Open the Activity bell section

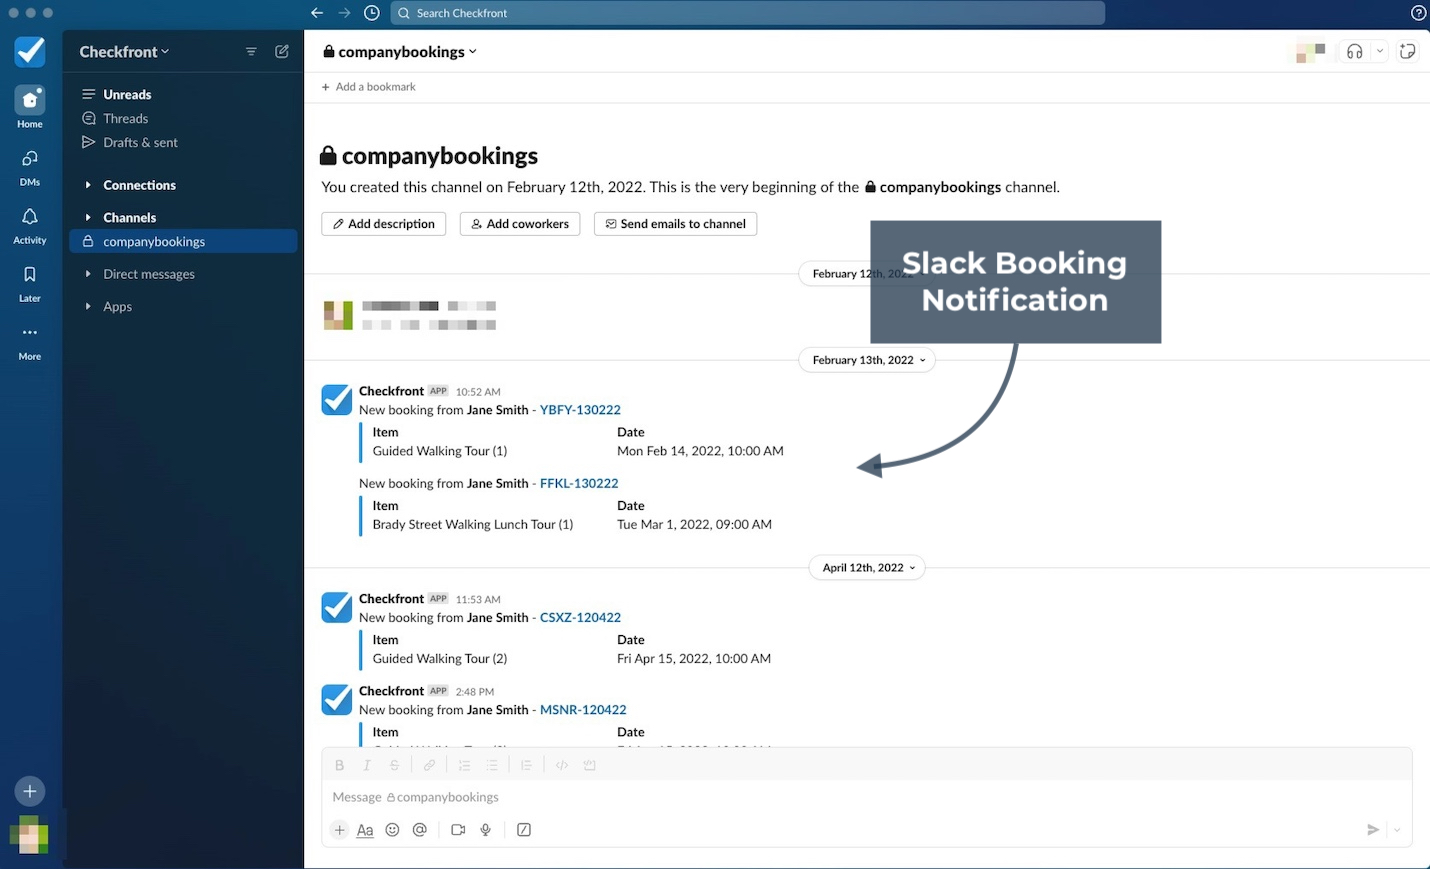(x=30, y=225)
